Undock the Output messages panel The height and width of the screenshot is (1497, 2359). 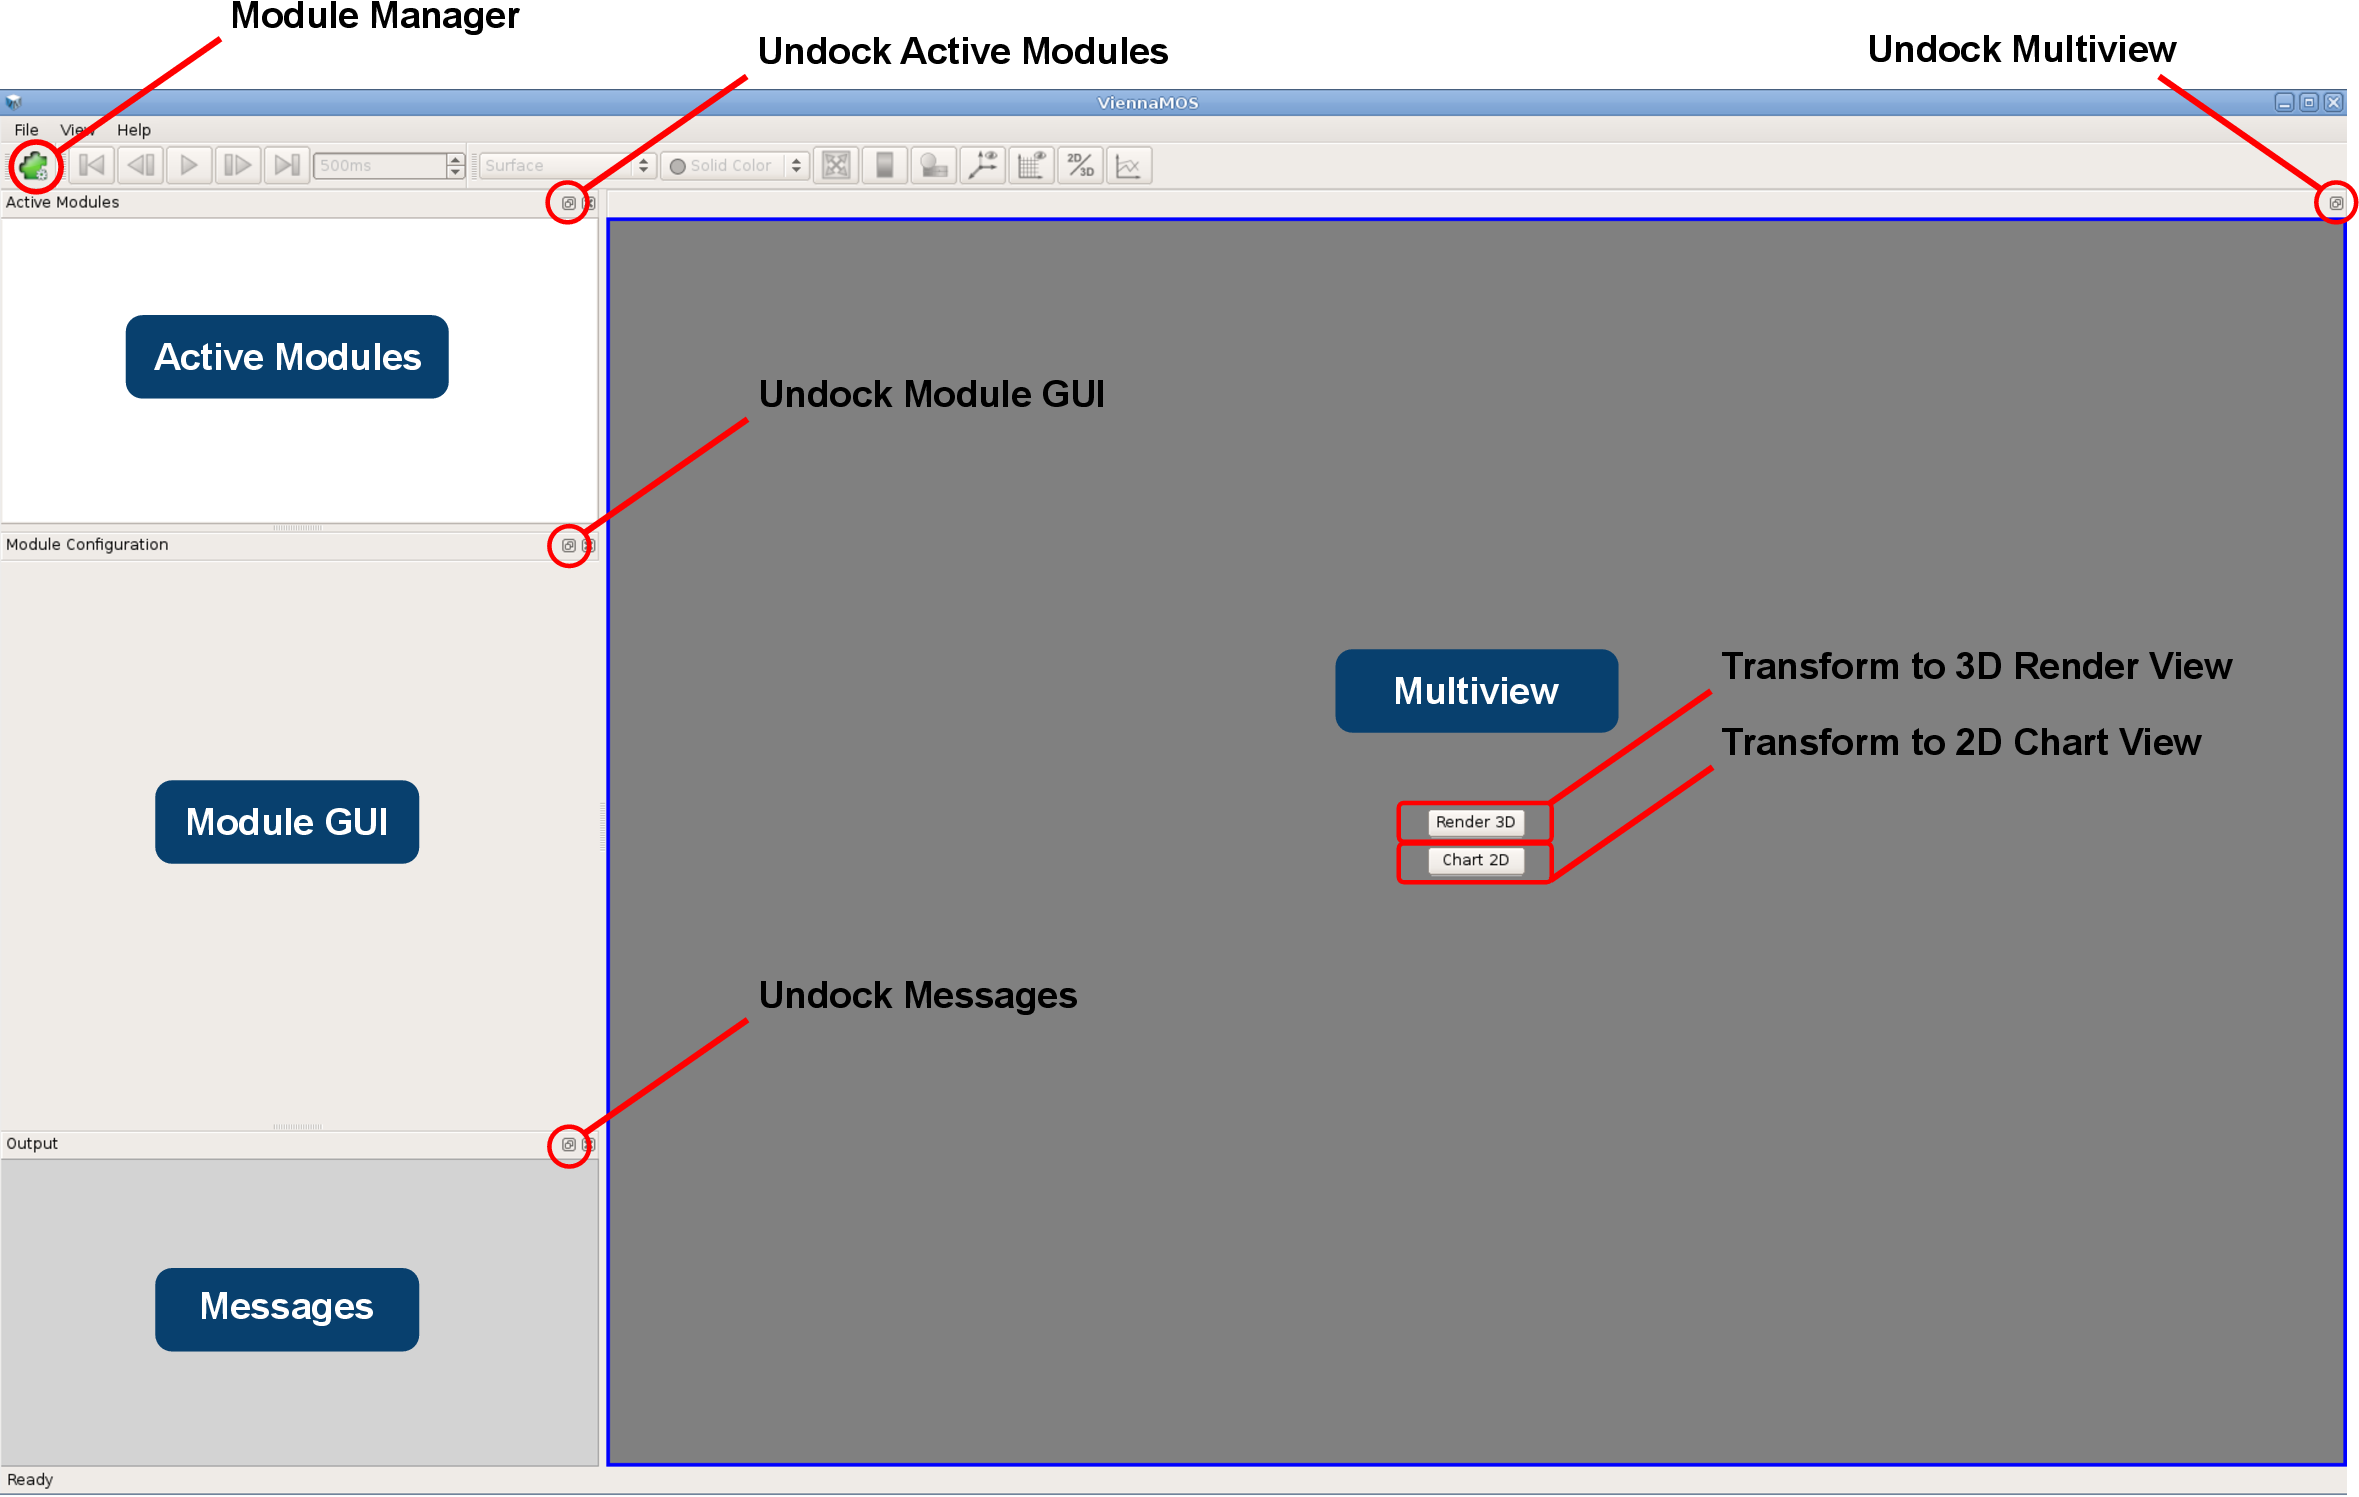[568, 1145]
